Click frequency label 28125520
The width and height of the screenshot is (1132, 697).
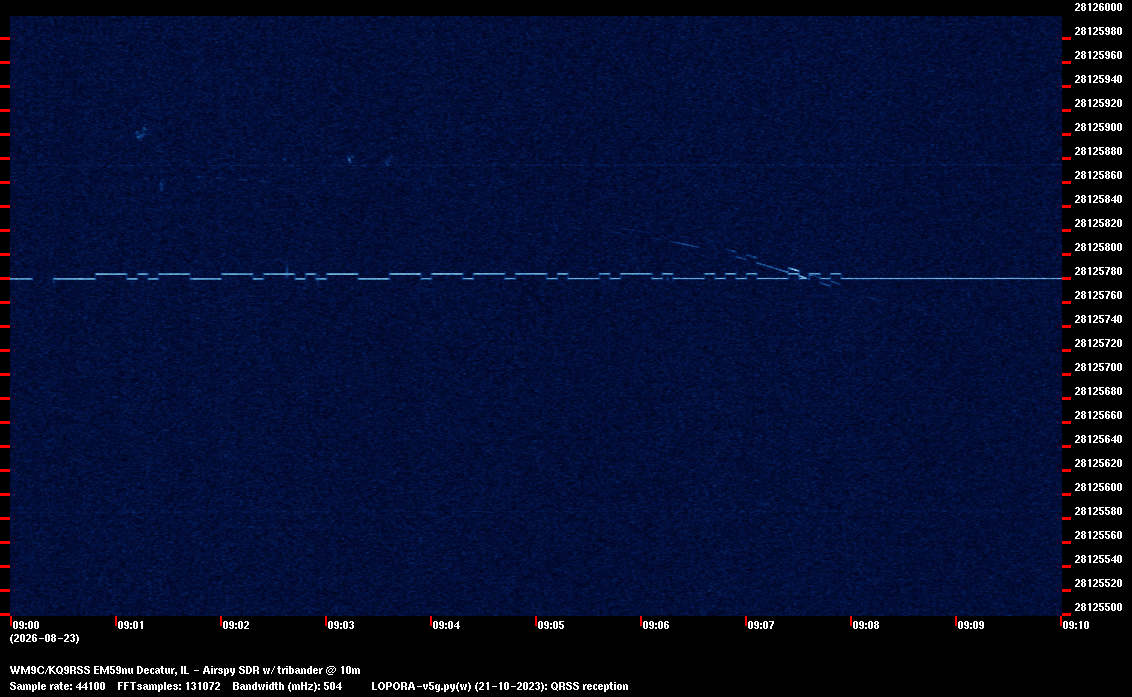(1098, 583)
